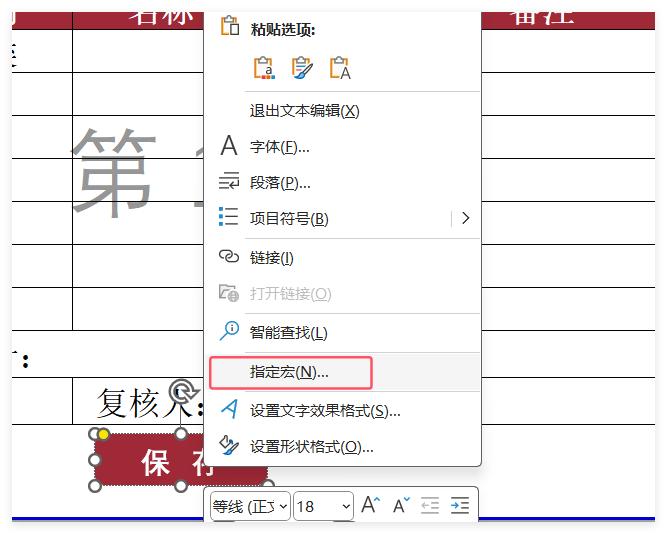Choose Paste with Use Destination Theme icon
This screenshot has height=534, width=667.
[x=264, y=68]
